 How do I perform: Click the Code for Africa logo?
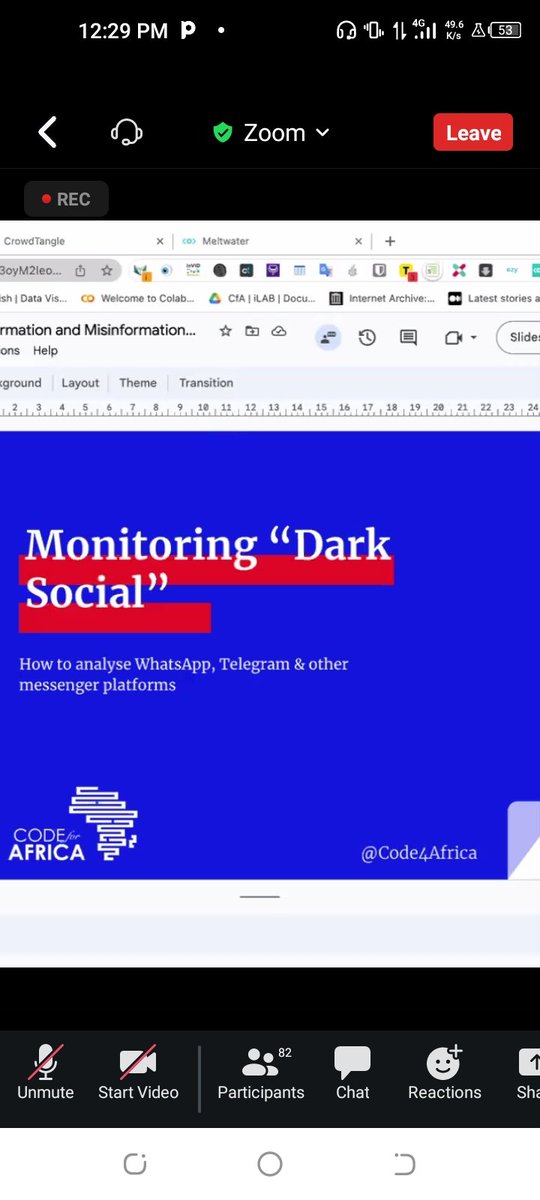point(73,824)
